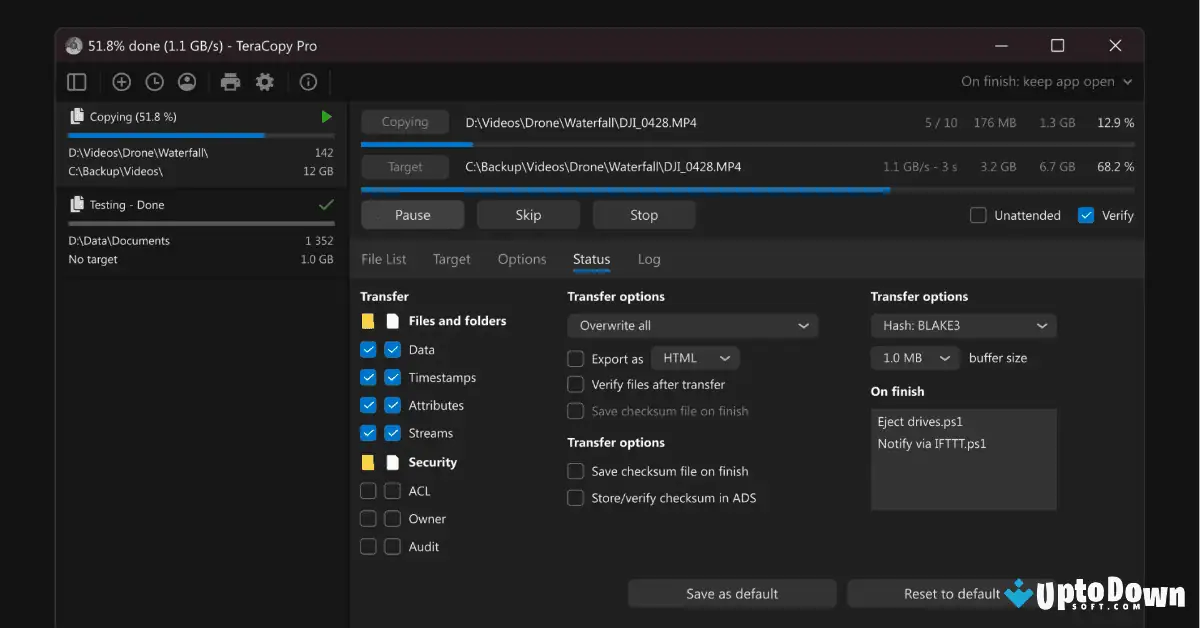The width and height of the screenshot is (1200, 628).
Task: Open TeraCopy settings gear
Action: (x=264, y=81)
